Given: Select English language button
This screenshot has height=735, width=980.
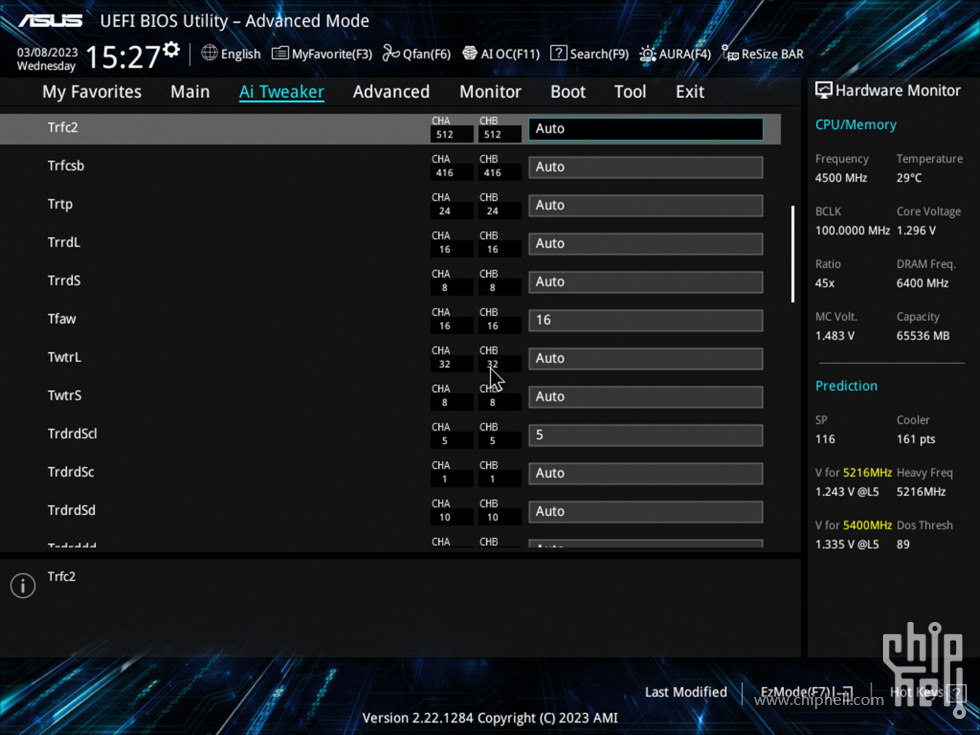Looking at the screenshot, I should [241, 54].
